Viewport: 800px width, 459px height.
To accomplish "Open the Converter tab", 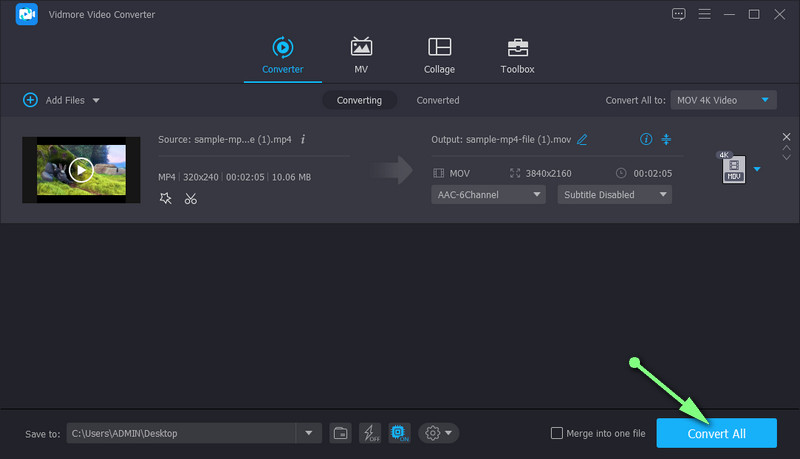I will (x=283, y=56).
